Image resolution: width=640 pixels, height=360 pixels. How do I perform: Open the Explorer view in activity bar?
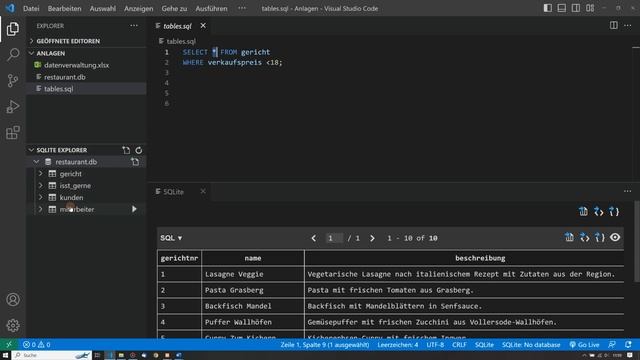coord(13,29)
